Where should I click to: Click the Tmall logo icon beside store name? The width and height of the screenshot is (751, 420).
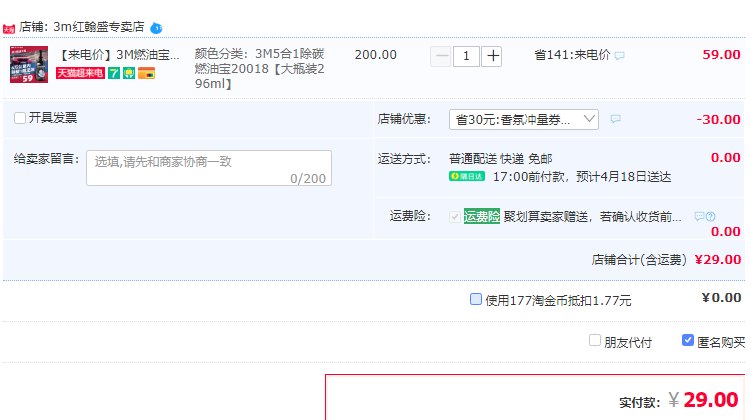9,27
